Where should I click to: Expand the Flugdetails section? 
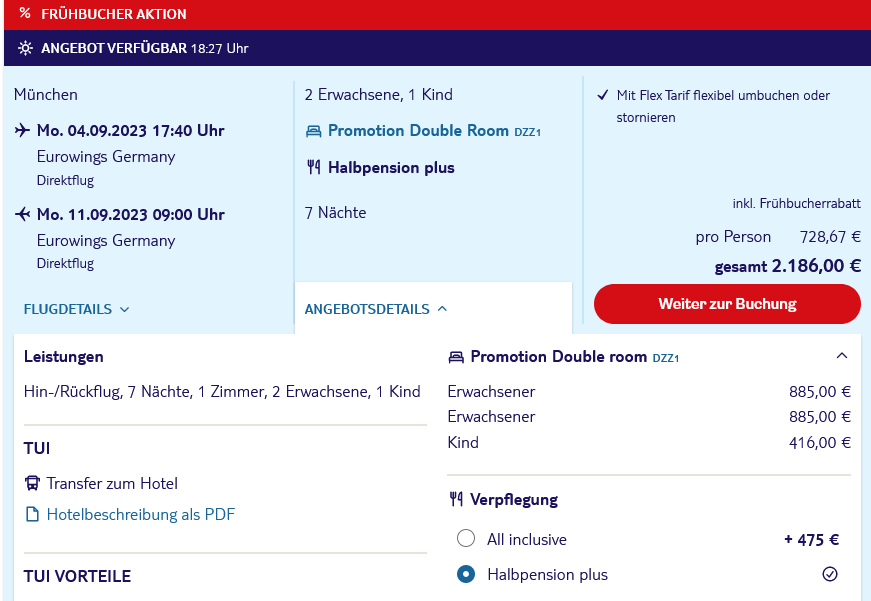[x=76, y=309]
